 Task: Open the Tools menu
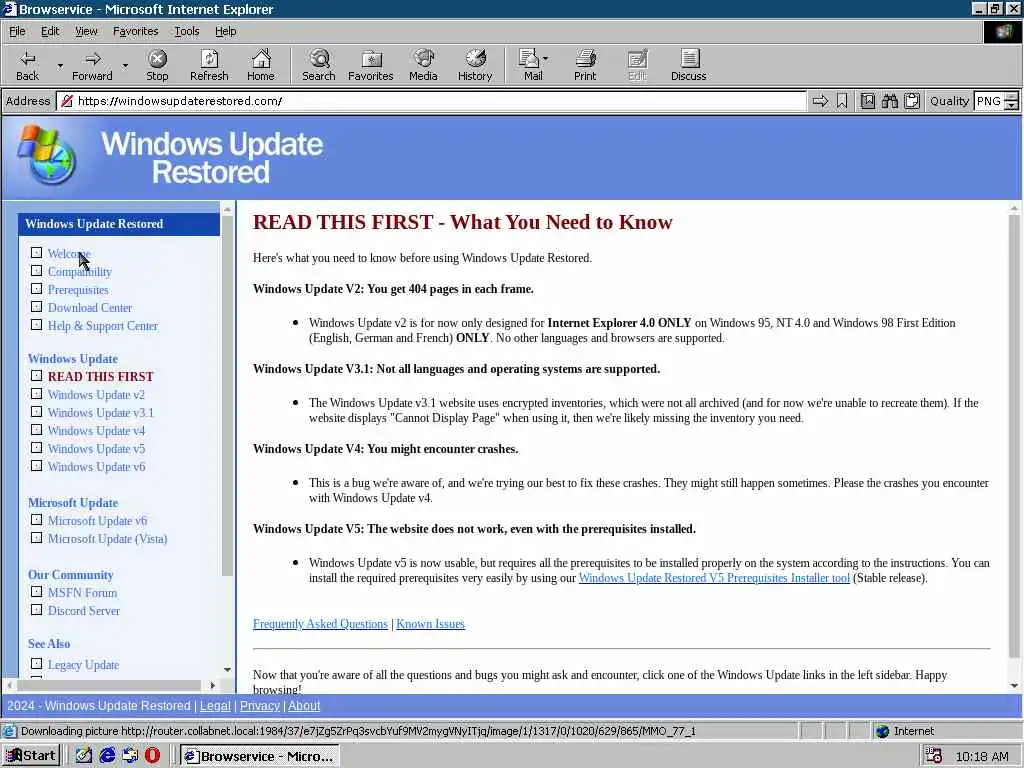click(187, 31)
